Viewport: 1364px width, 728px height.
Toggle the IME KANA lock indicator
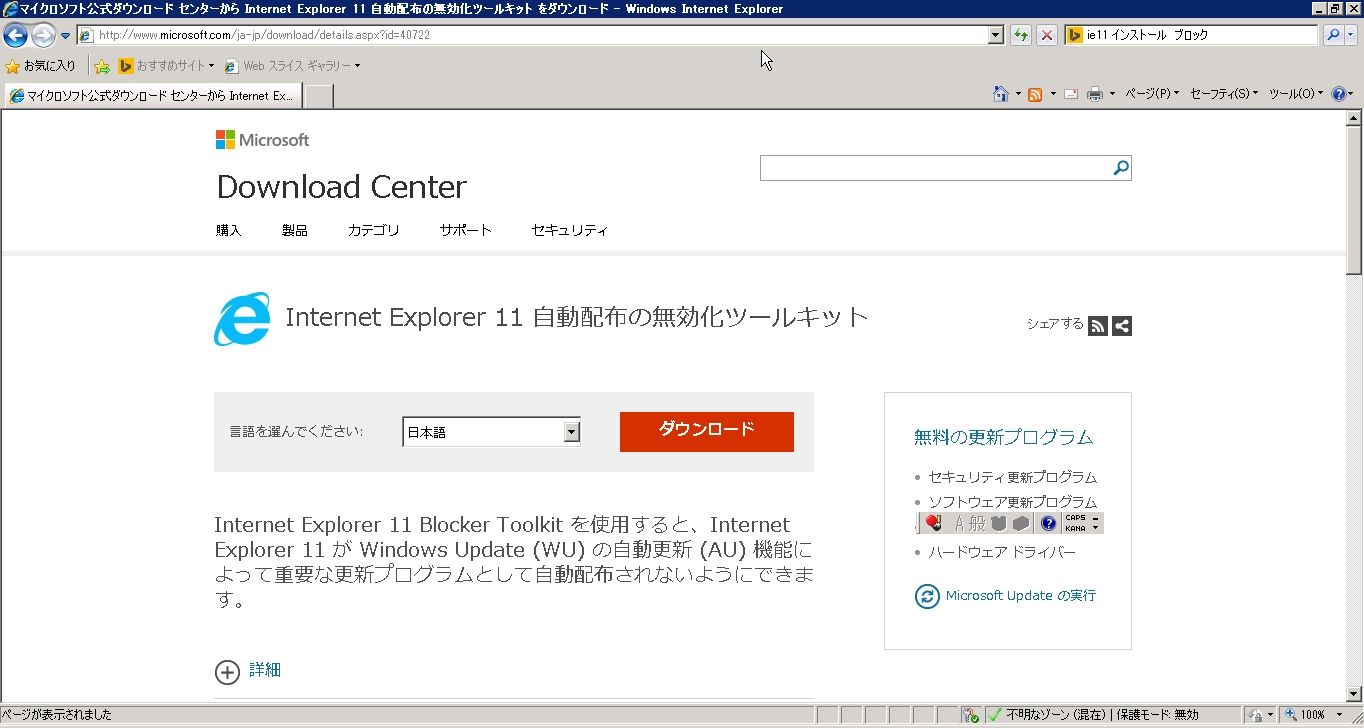click(x=1075, y=527)
